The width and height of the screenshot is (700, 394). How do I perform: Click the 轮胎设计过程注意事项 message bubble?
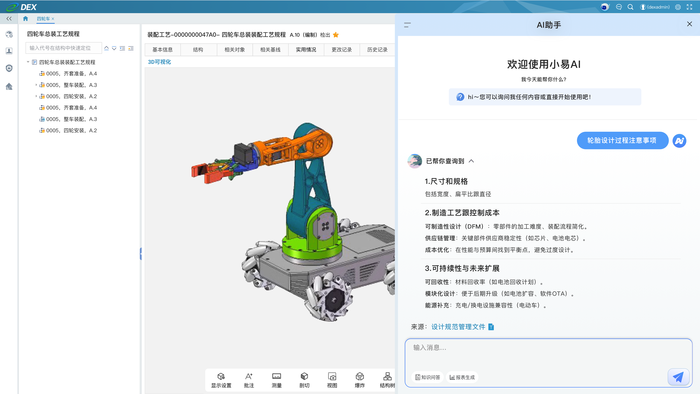[x=622, y=141]
